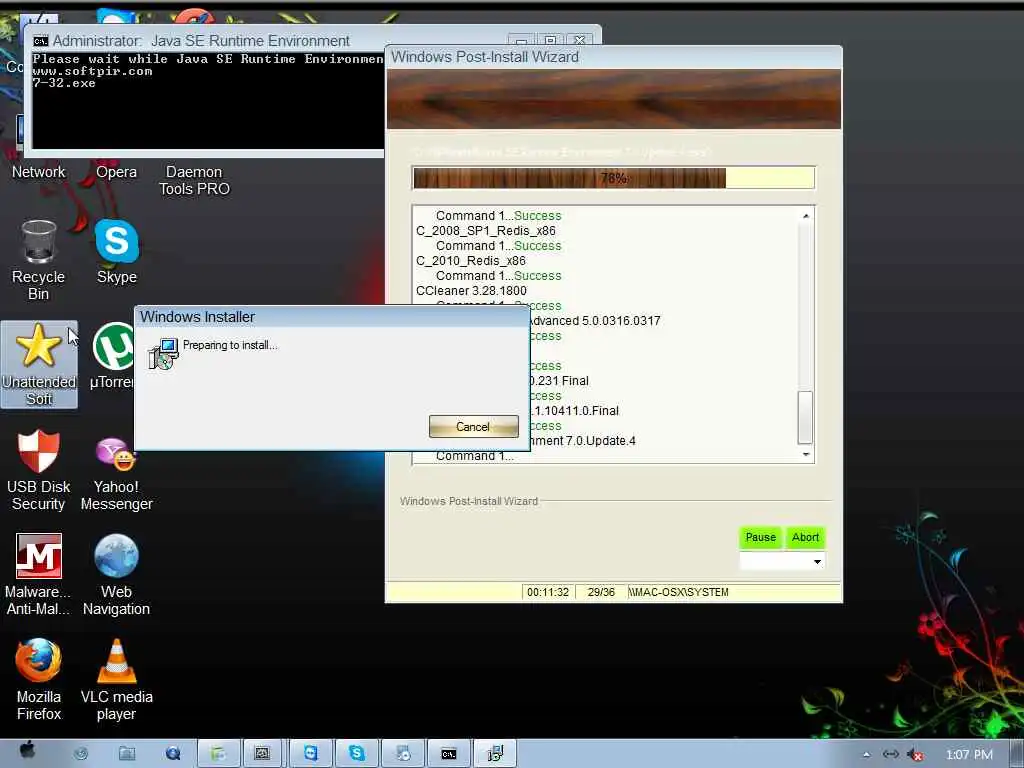Click the install log scrollbar thumb
Screen dimensions: 1024x768
pyautogui.click(x=806, y=418)
